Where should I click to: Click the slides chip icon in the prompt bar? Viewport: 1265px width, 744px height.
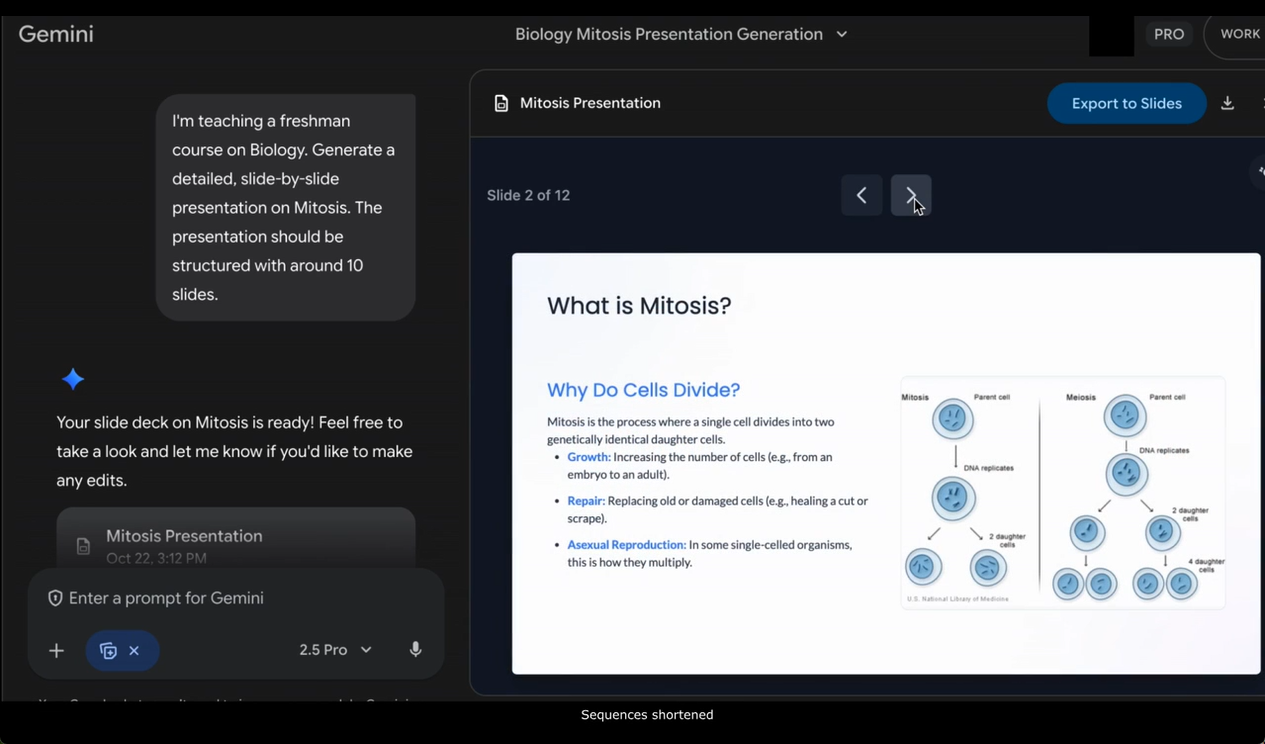click(108, 650)
